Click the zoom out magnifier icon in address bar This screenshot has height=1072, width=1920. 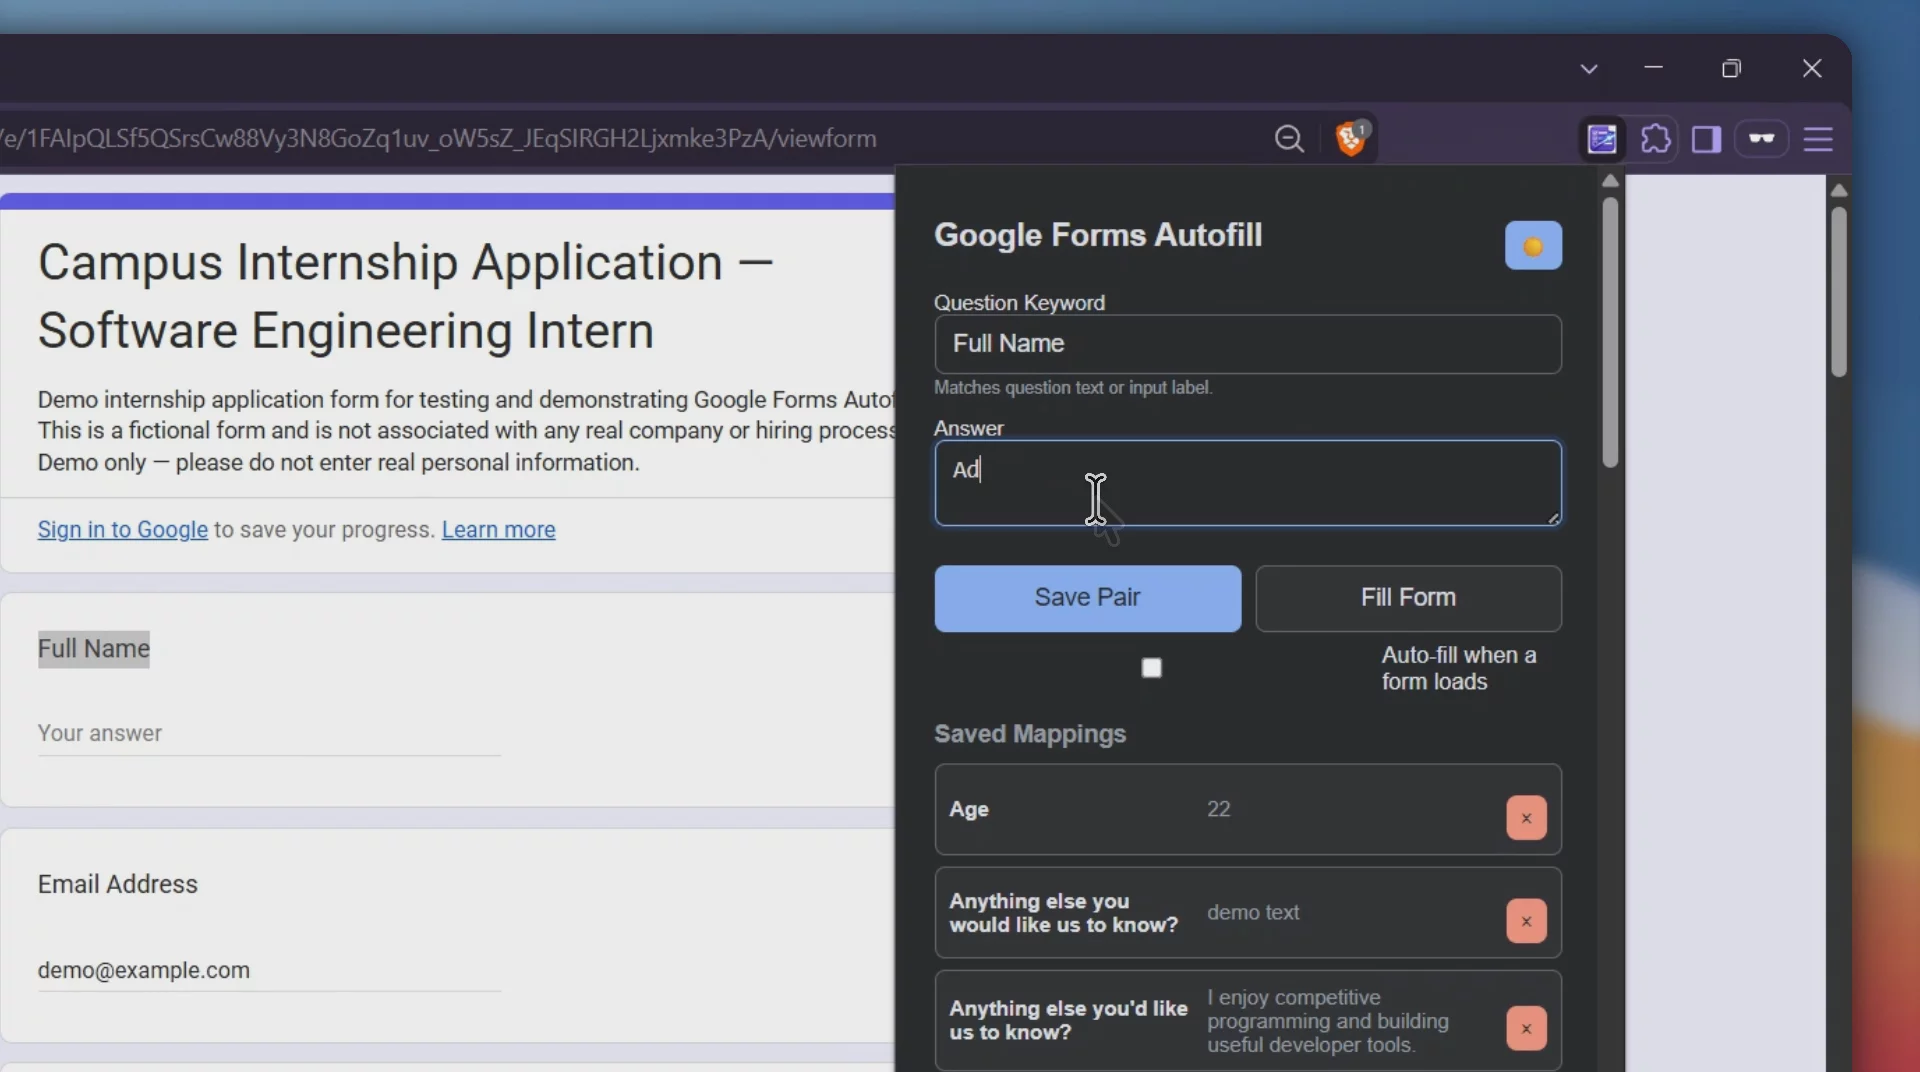1289,139
